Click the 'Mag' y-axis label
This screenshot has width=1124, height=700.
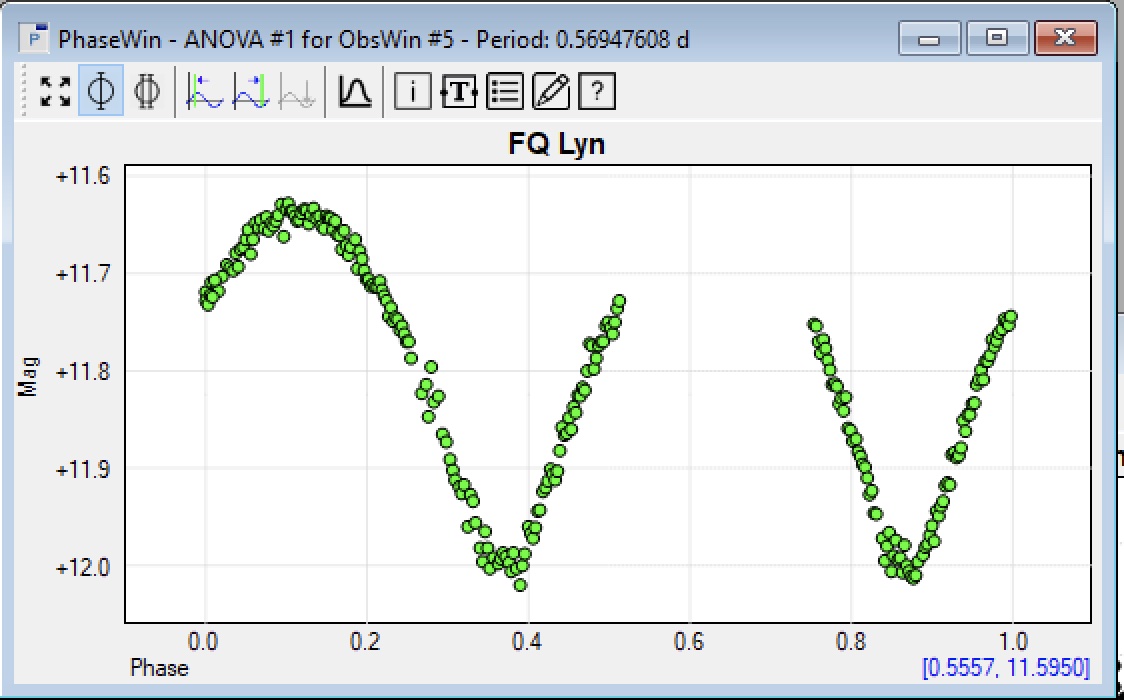pos(30,376)
